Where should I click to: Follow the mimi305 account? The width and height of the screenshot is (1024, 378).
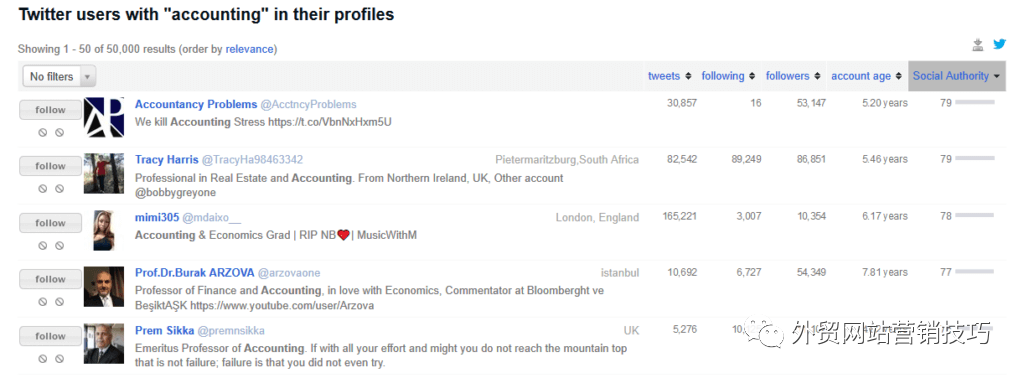(51, 223)
